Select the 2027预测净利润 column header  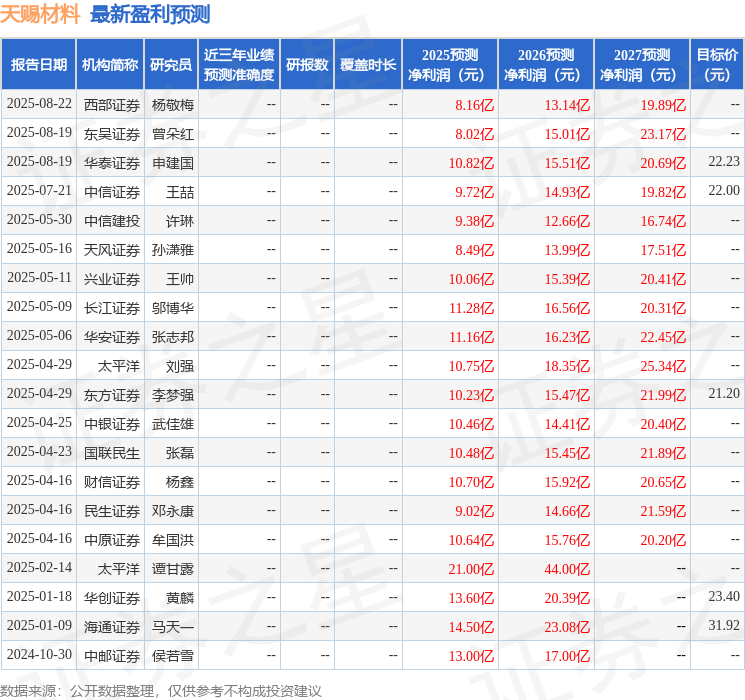(641, 65)
